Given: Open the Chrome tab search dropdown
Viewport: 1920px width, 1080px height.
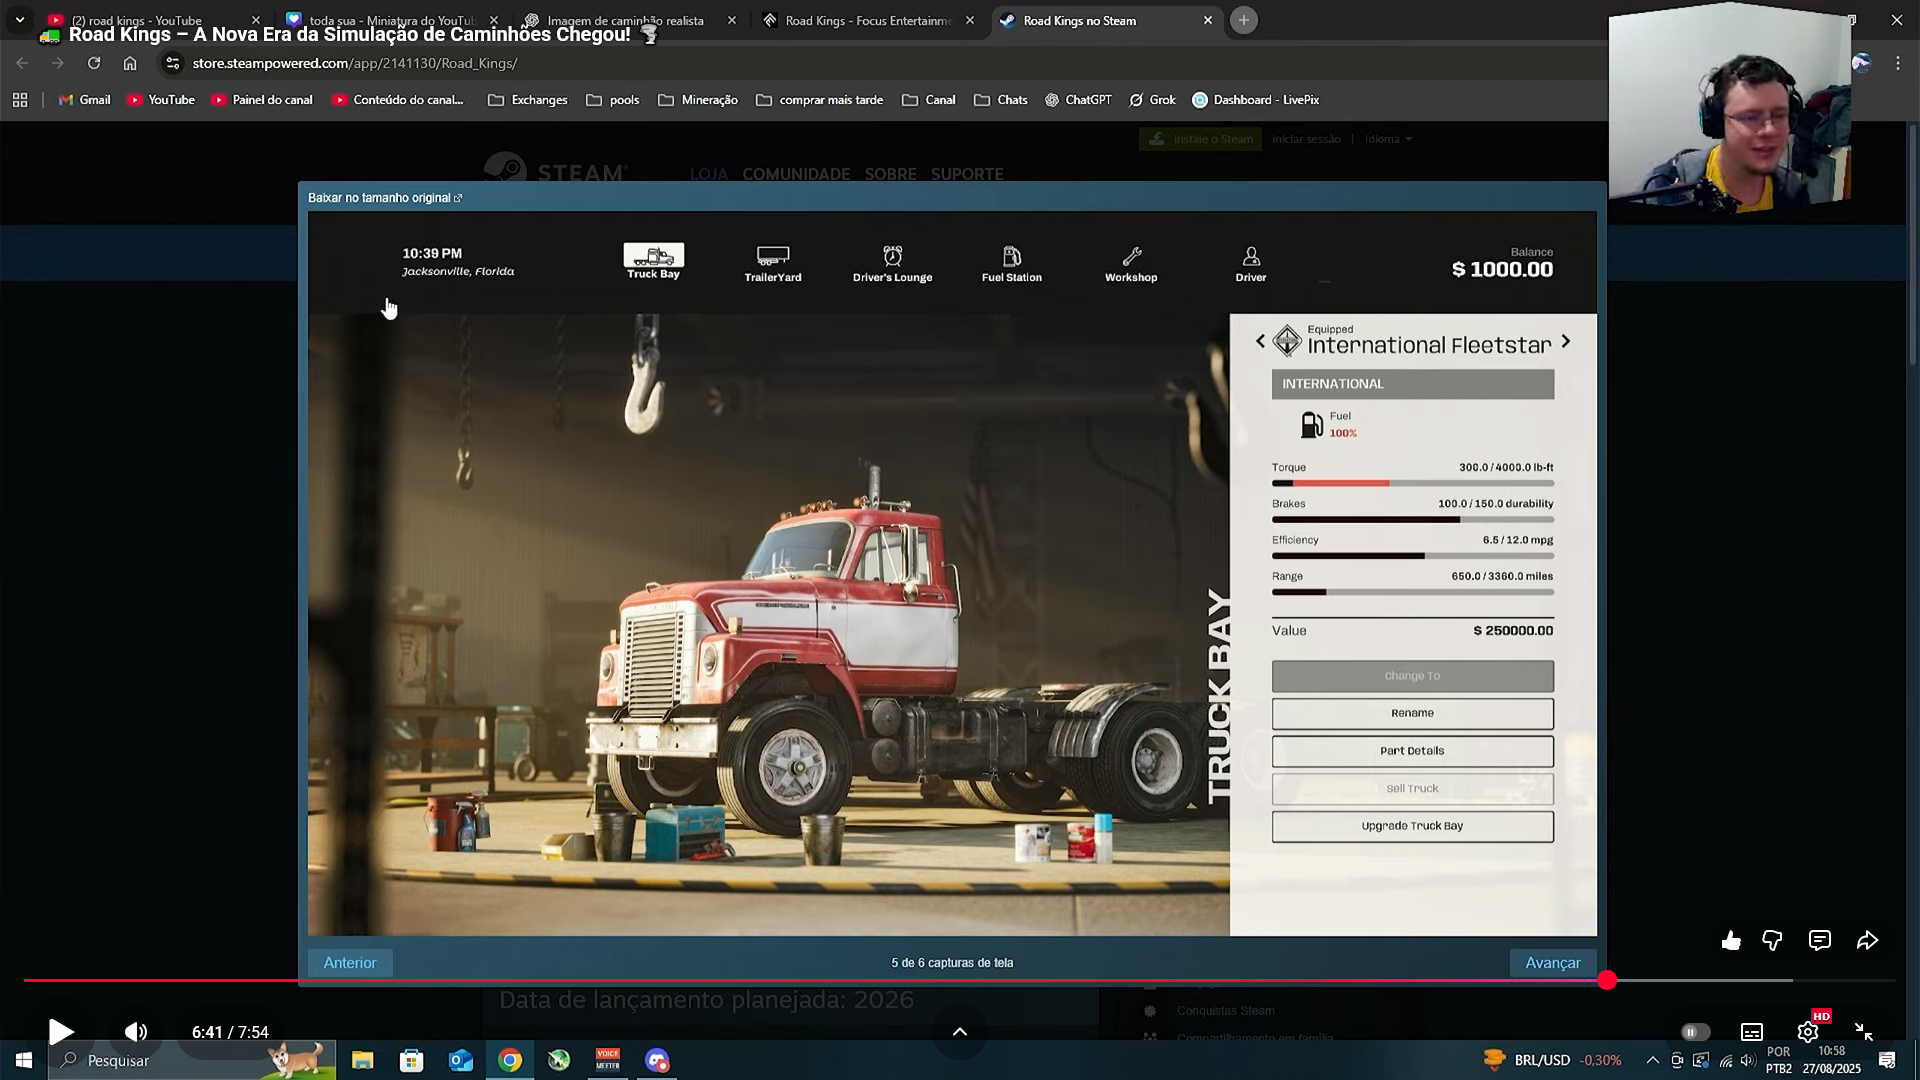Looking at the screenshot, I should pyautogui.click(x=20, y=20).
